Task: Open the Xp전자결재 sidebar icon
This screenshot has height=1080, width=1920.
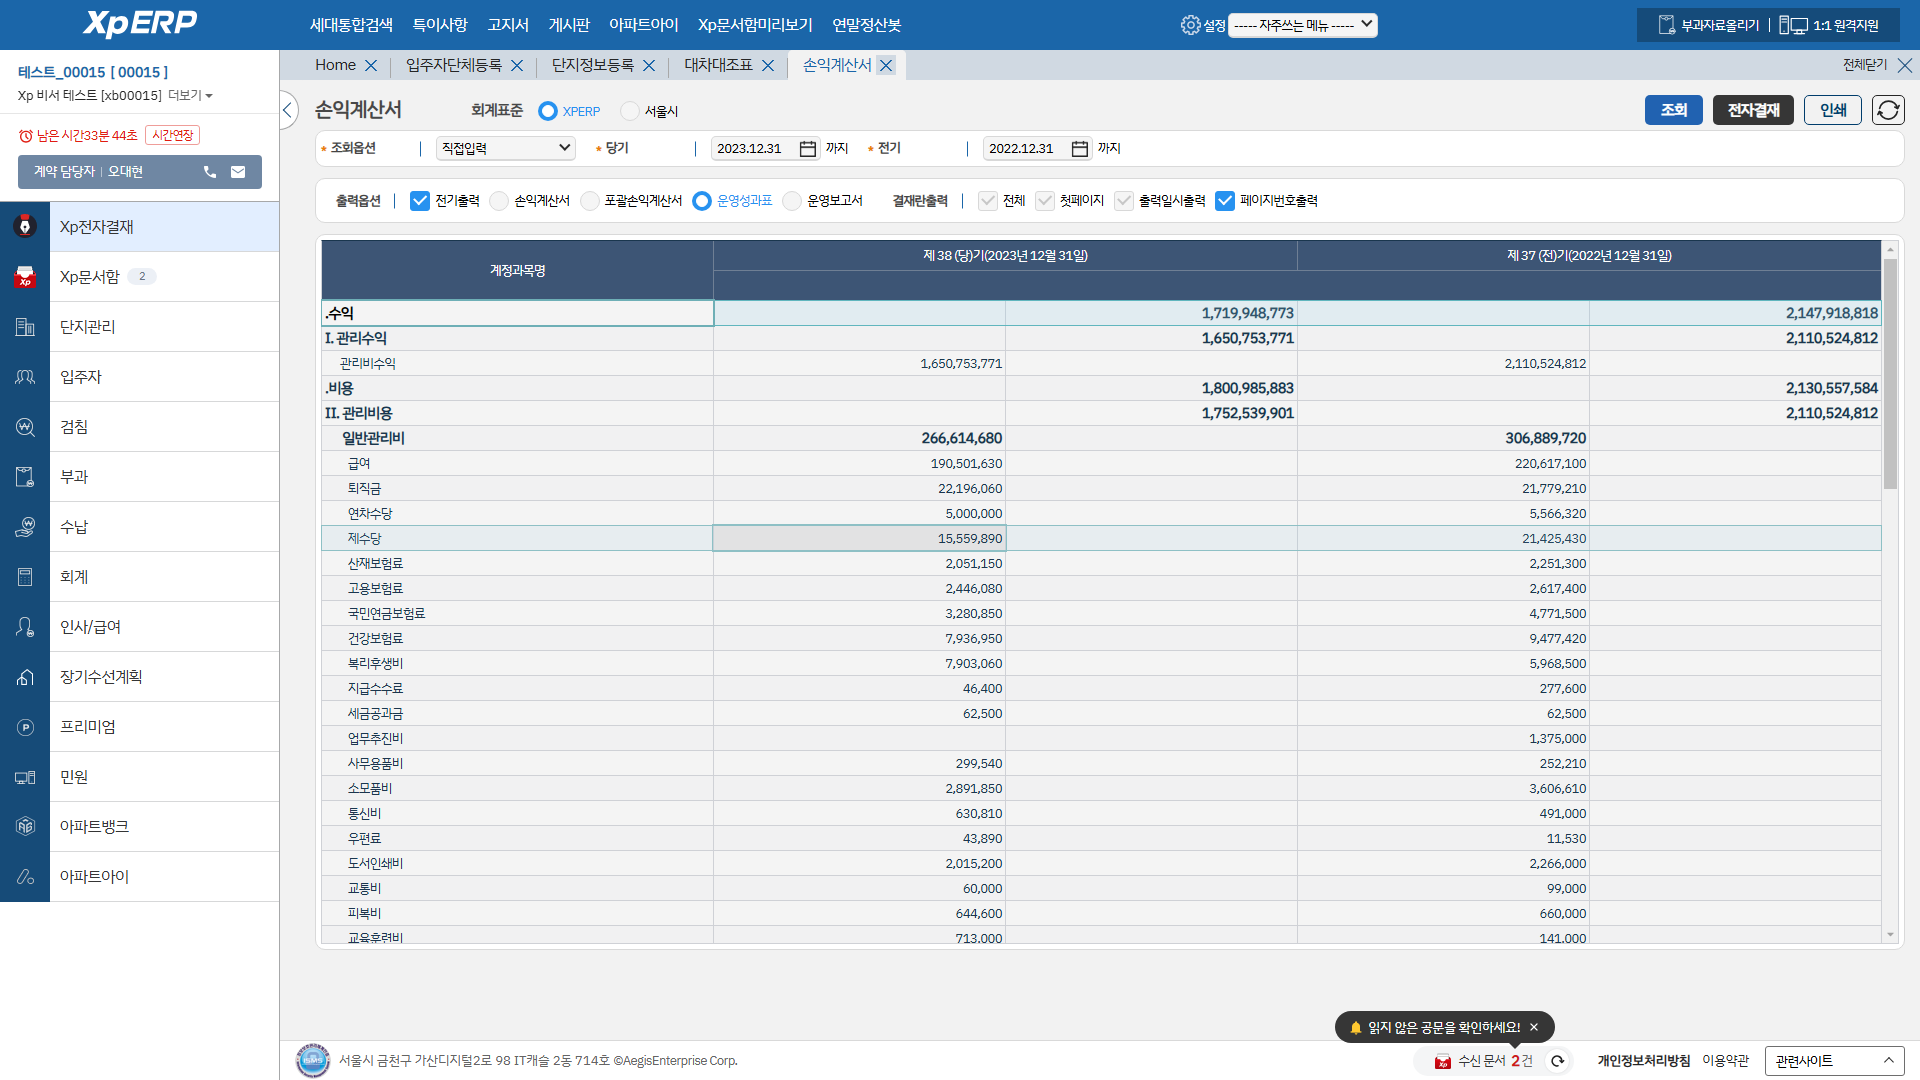Action: point(25,227)
